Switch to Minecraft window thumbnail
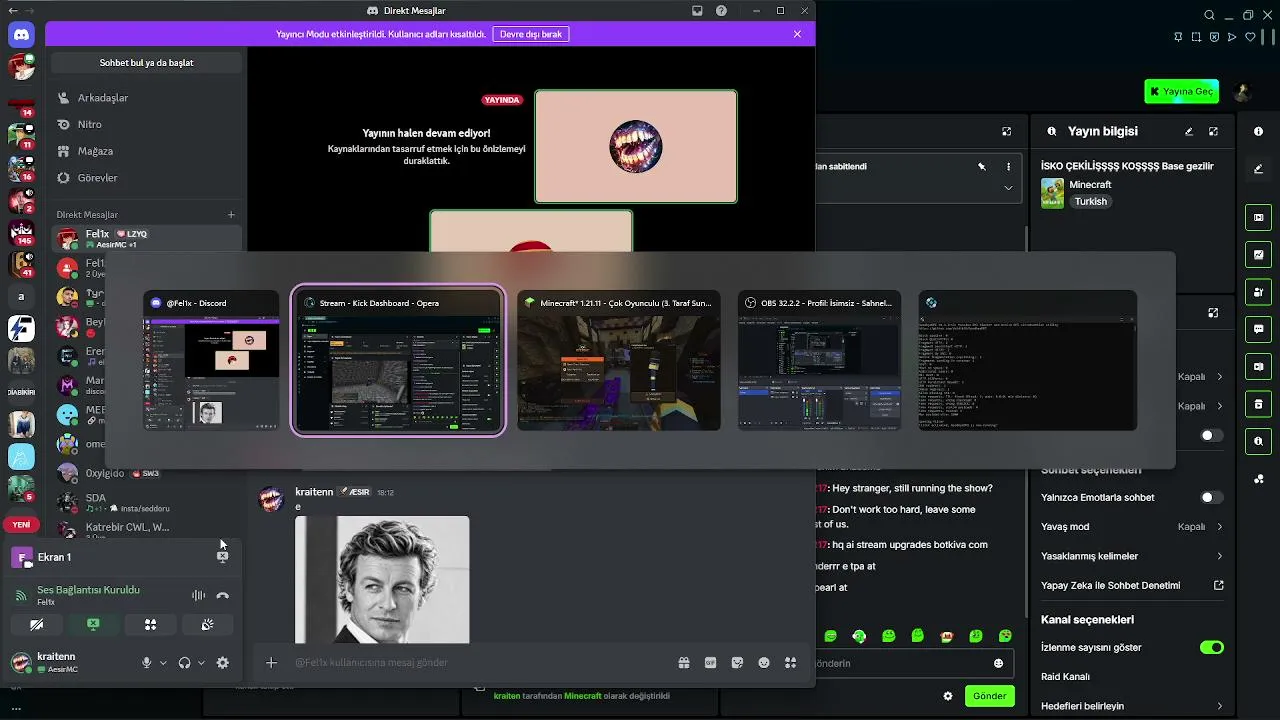This screenshot has width=1280, height=720. 619,362
